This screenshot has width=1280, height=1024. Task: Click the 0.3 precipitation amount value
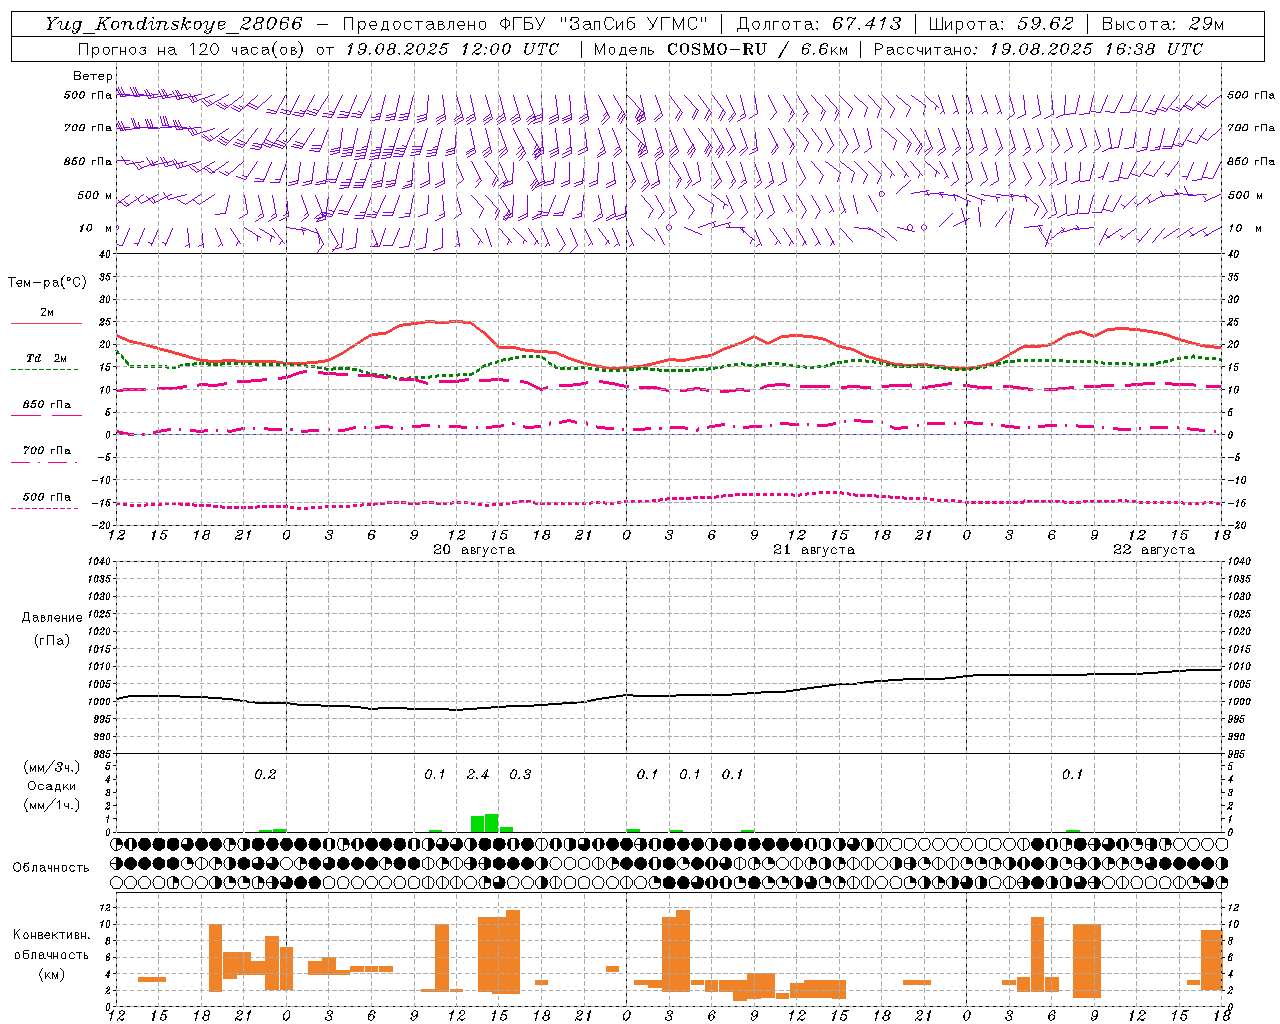click(x=520, y=774)
